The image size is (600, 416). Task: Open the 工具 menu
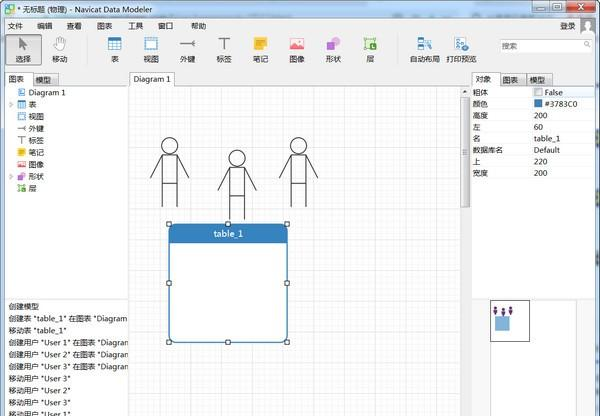click(135, 26)
